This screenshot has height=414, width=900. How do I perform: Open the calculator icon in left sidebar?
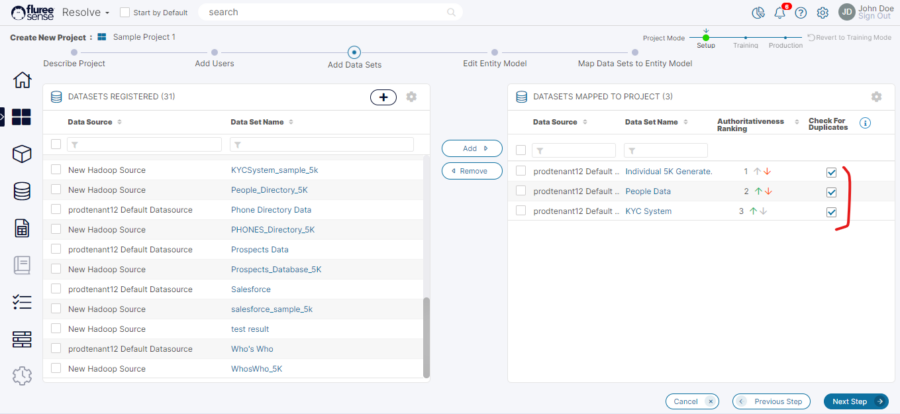(x=21, y=228)
